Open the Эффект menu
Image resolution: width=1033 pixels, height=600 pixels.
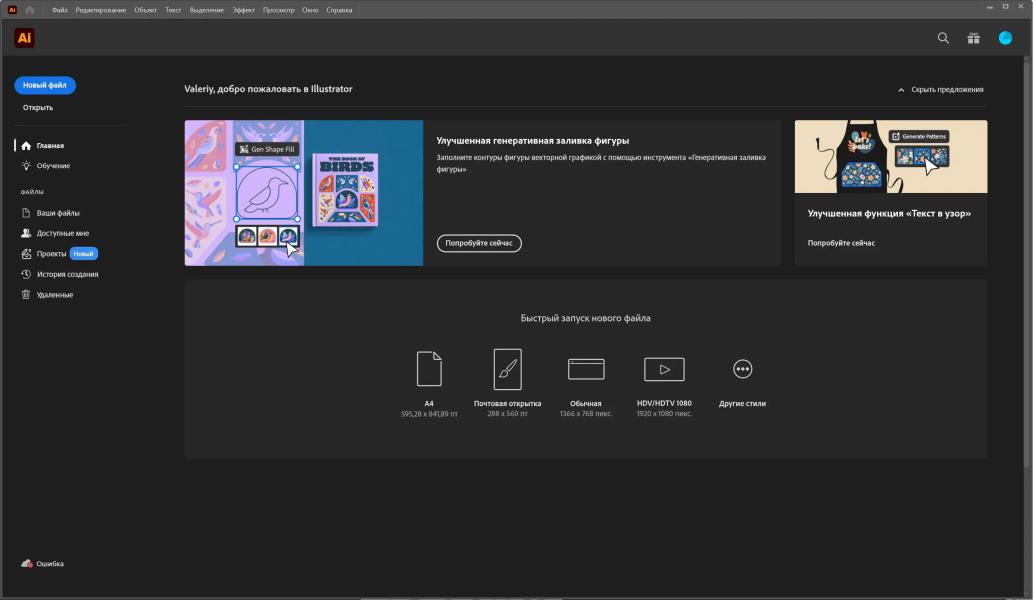coord(243,10)
